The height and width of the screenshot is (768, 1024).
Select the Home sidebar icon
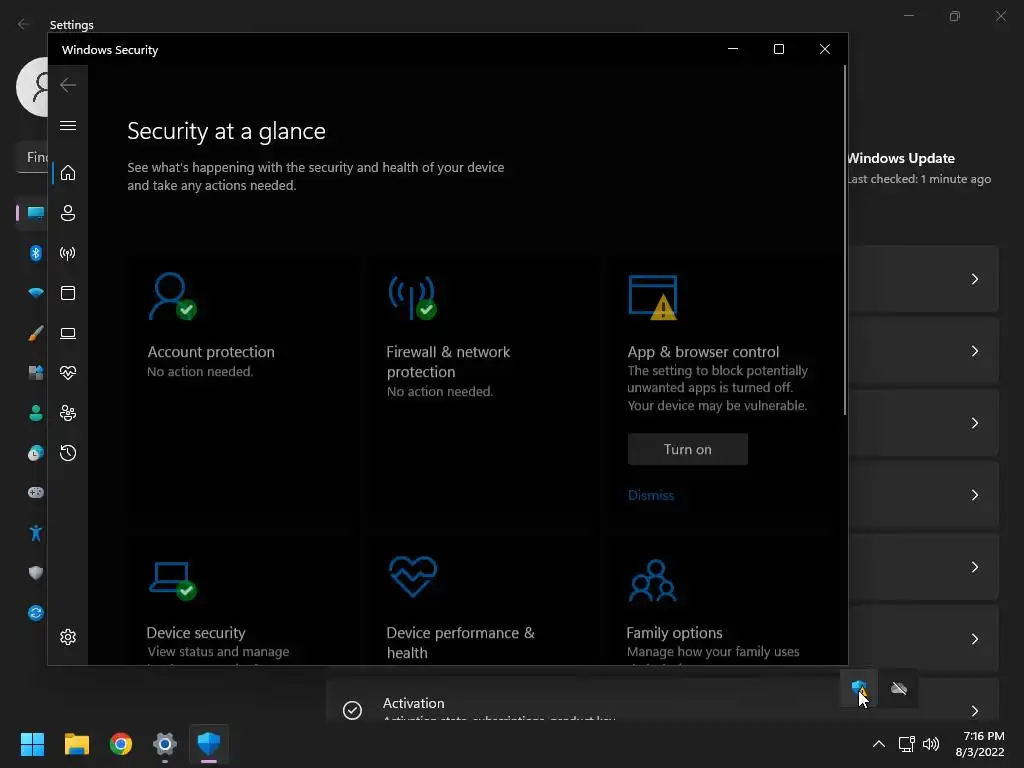click(68, 173)
